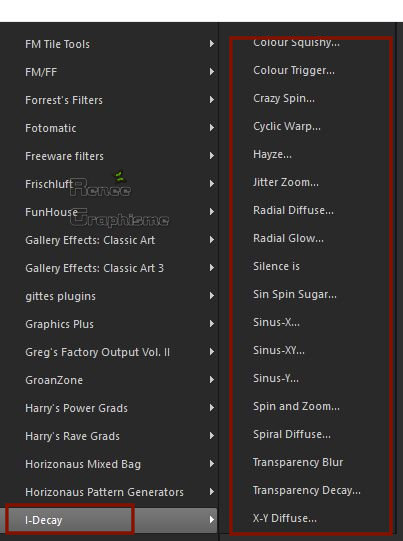The height and width of the screenshot is (541, 403).
Task: Select X-Y Diffuse filter entry
Action: click(x=285, y=518)
